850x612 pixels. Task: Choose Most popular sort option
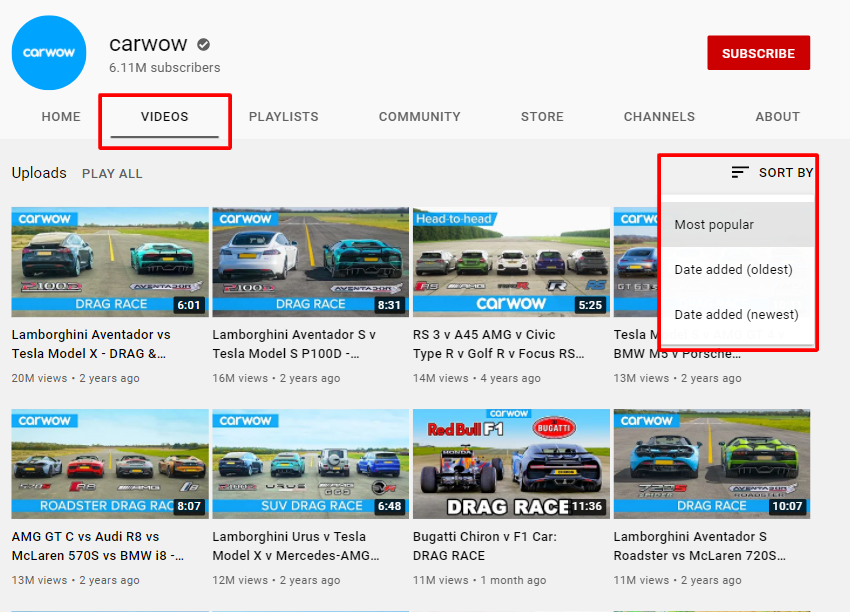tap(738, 224)
